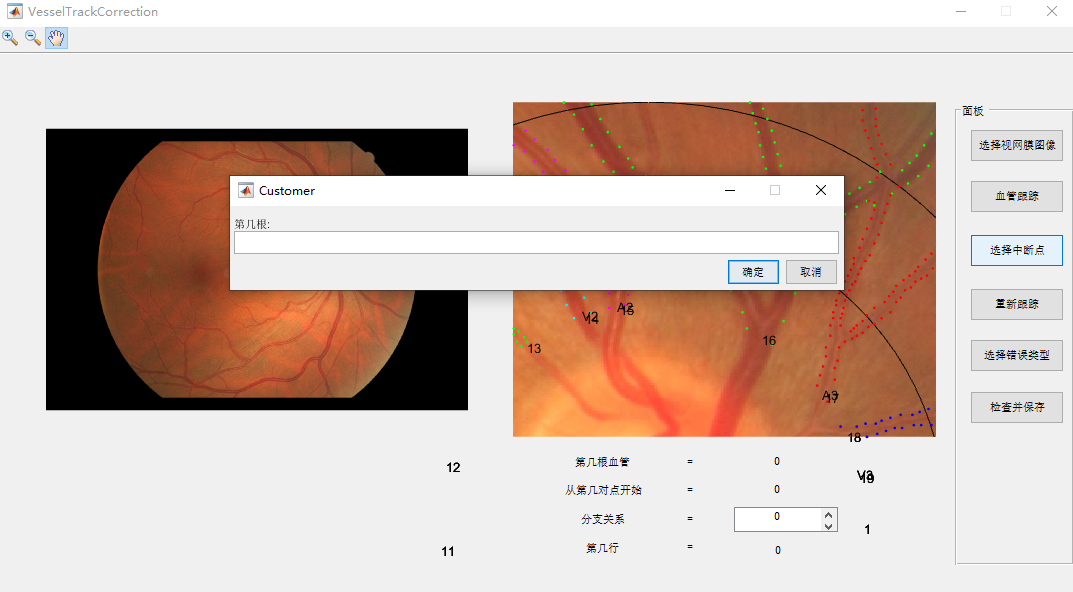Click inside the 分支关系 spinner field
This screenshot has width=1073, height=592.
[x=777, y=519]
